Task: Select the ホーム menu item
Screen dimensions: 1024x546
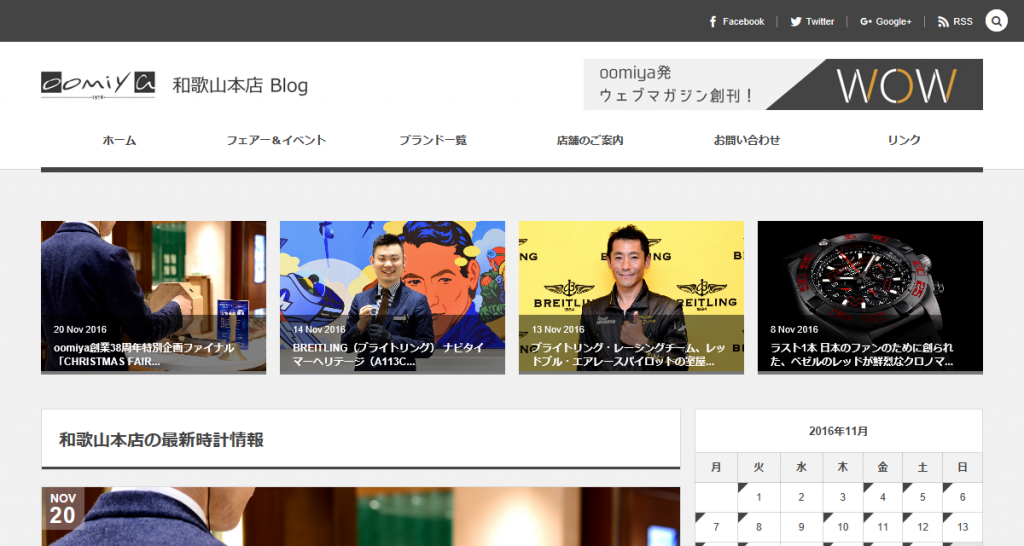Action: tap(119, 141)
